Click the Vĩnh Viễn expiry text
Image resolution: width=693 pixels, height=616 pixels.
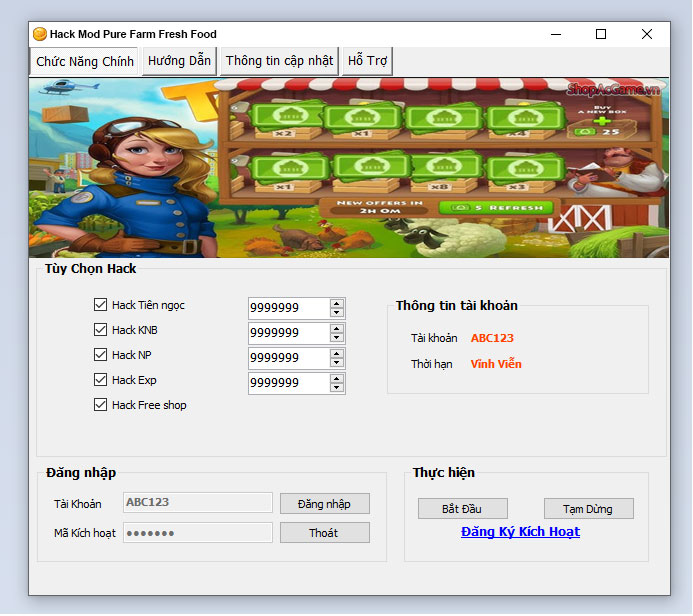[496, 364]
